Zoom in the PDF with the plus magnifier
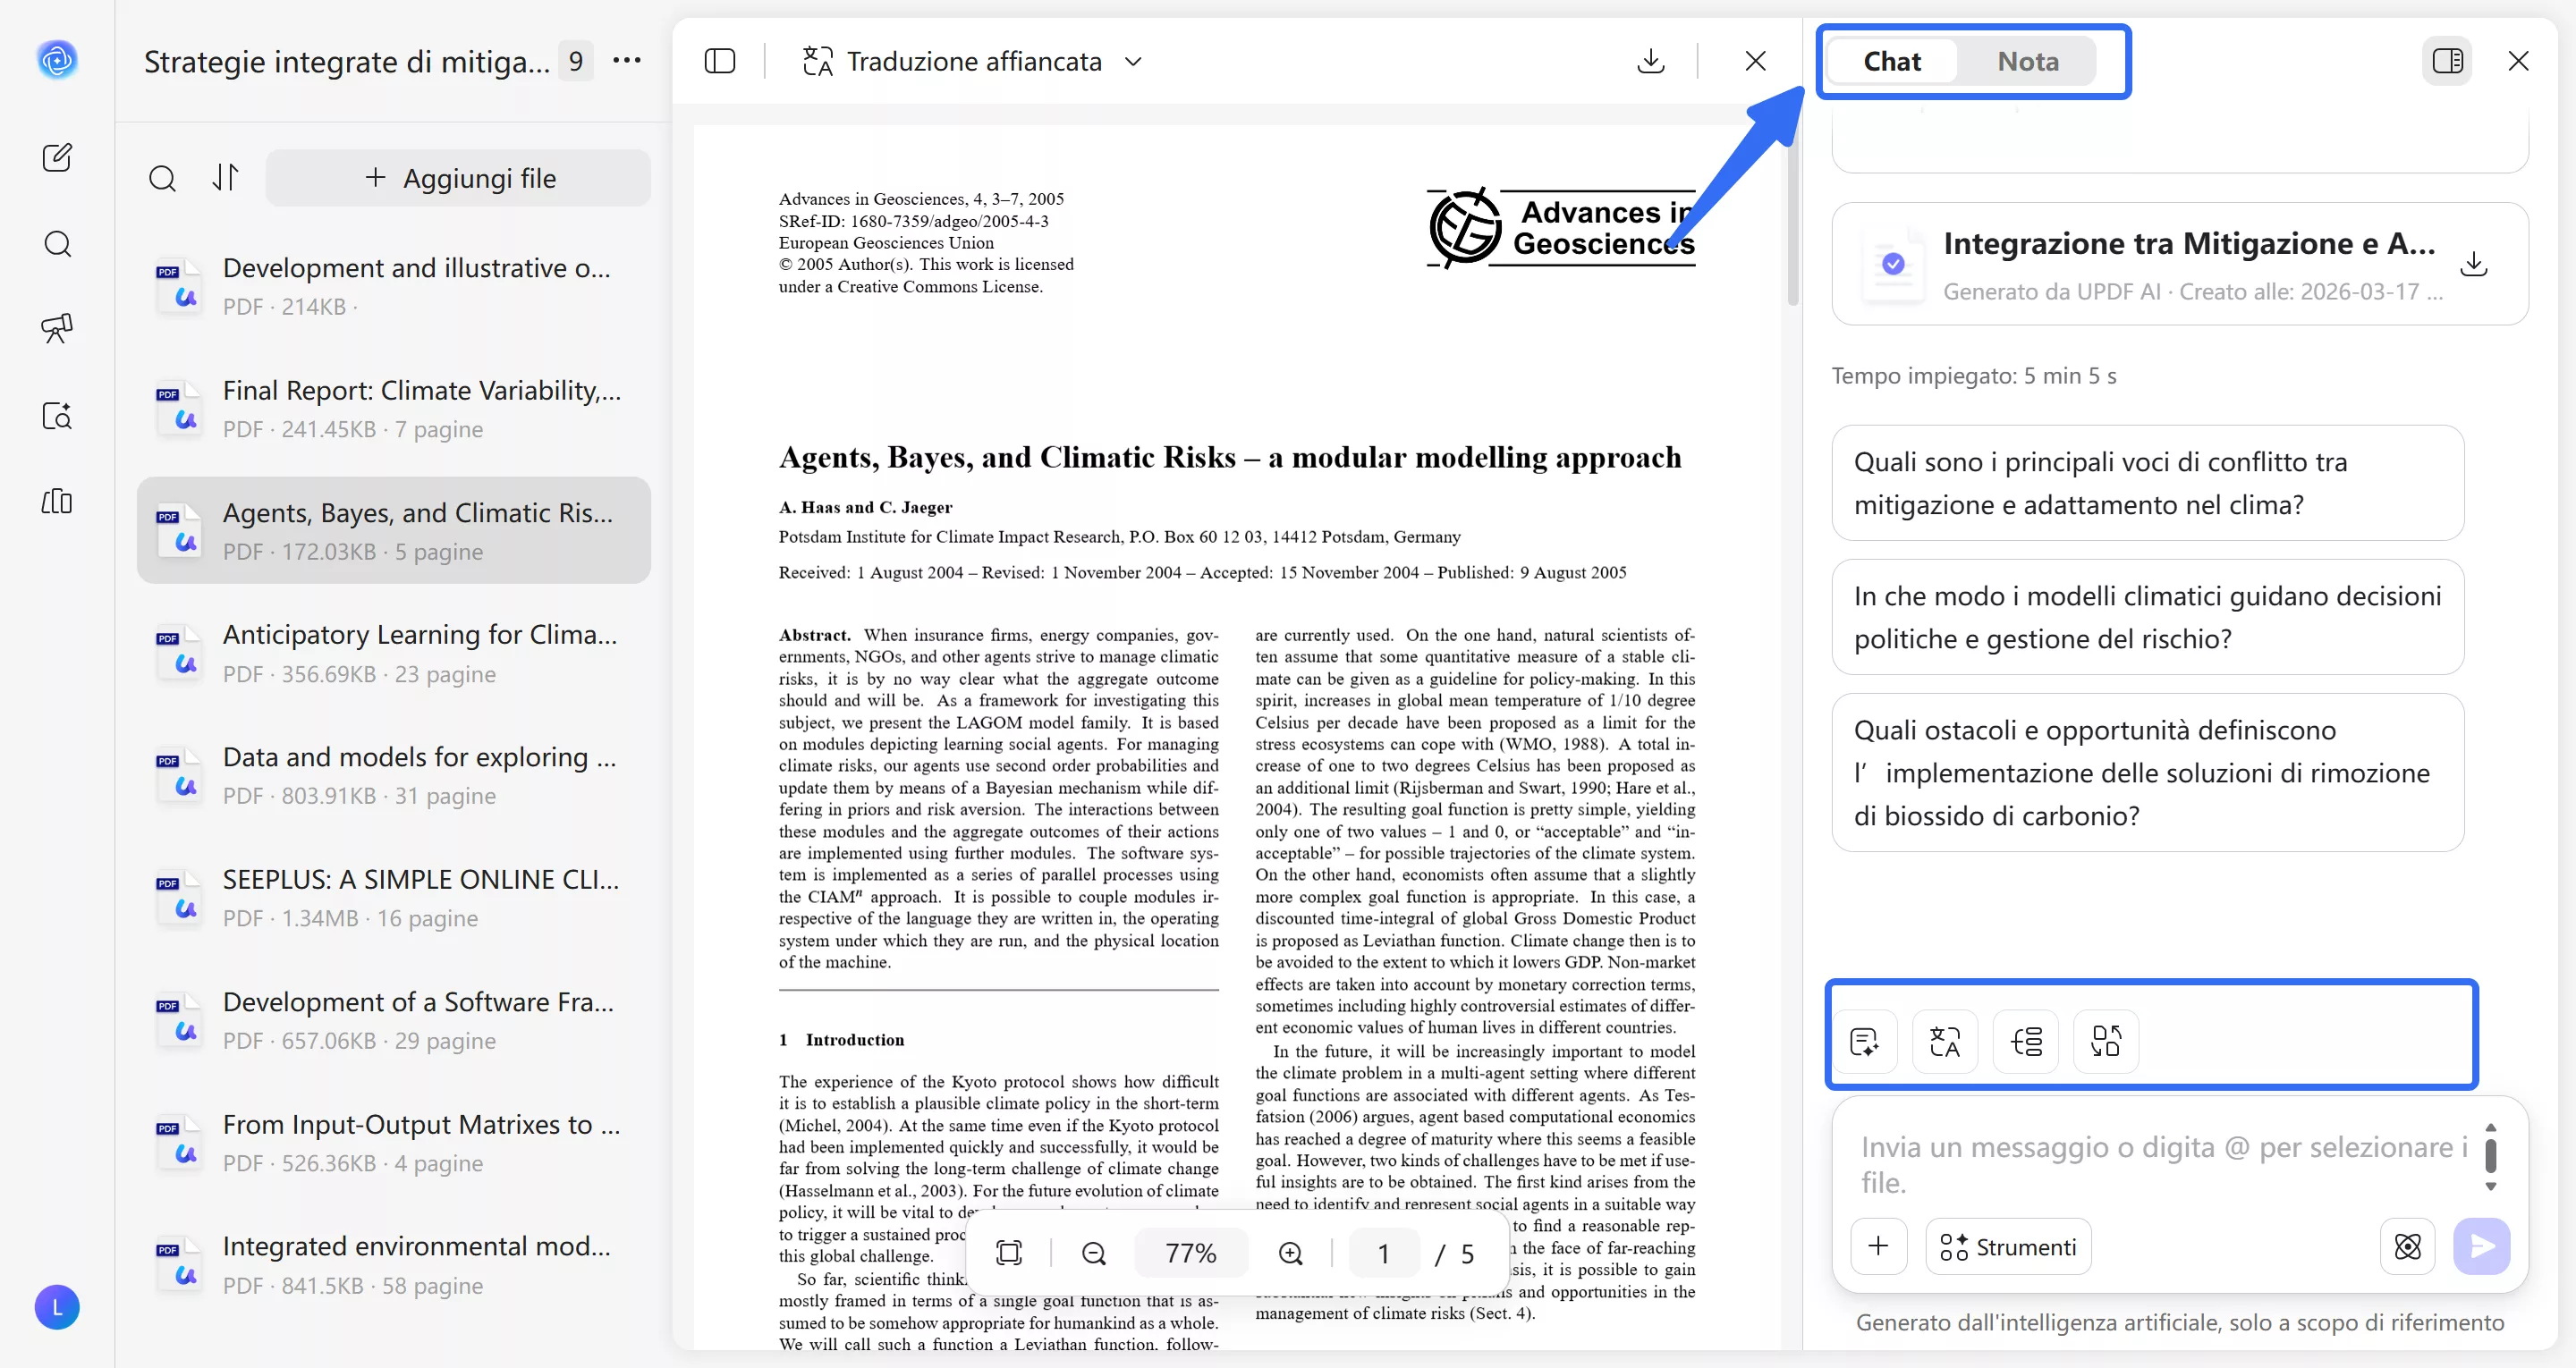2576x1368 pixels. [1290, 1252]
